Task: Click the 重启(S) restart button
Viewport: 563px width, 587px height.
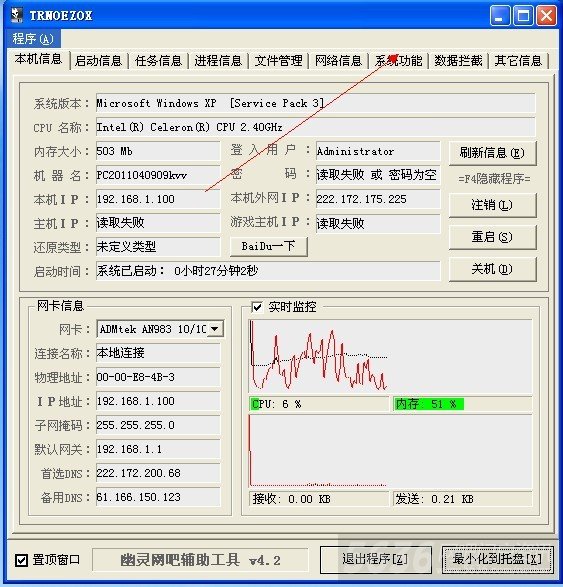Action: tap(492, 237)
